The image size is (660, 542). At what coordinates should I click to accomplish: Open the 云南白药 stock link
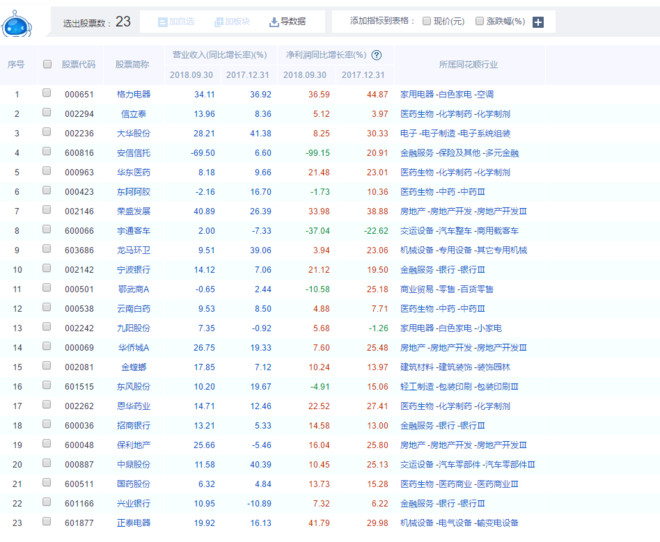click(x=132, y=308)
